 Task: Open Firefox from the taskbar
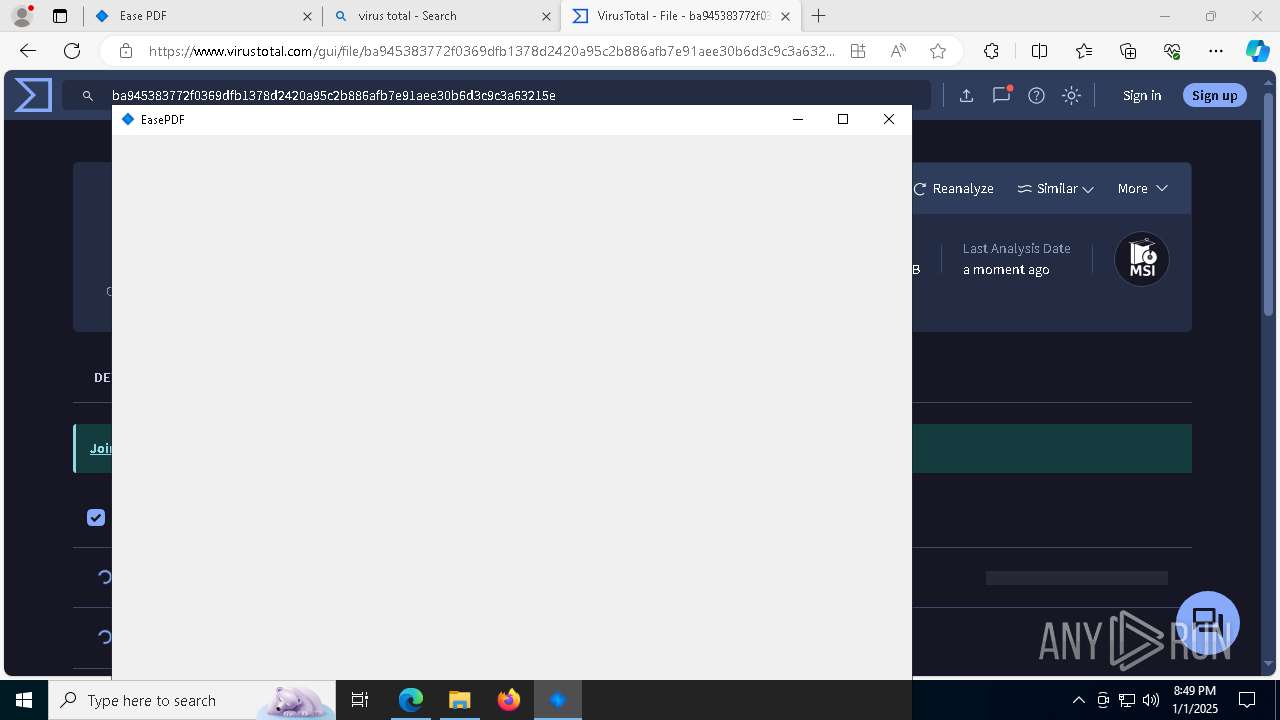pos(508,700)
